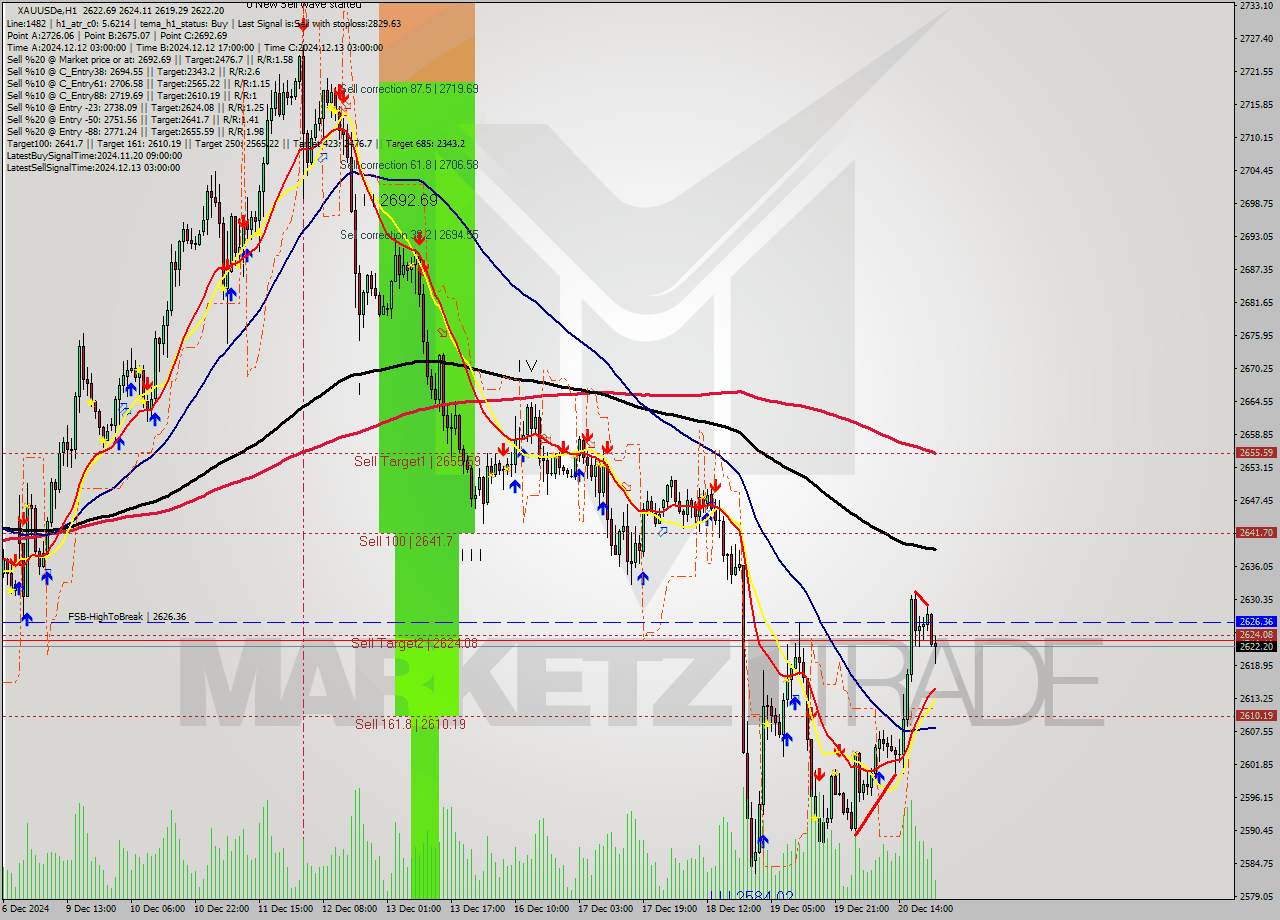Click the black 2622.20 current price tag

[1256, 646]
